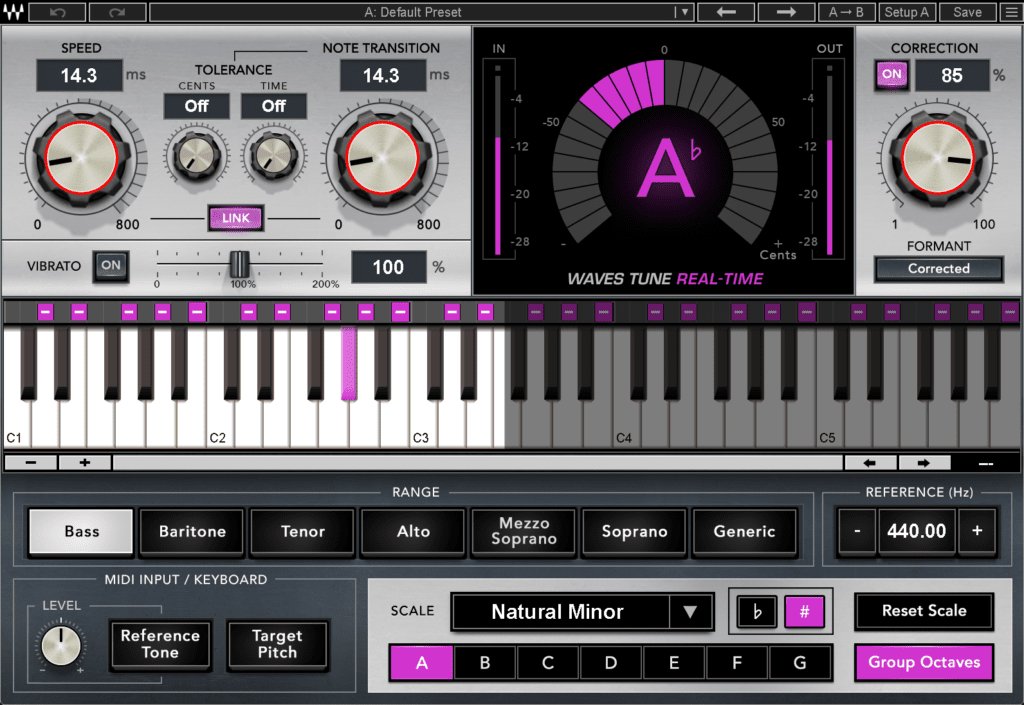
Task: Click the Reset Scale button
Action: pos(923,611)
